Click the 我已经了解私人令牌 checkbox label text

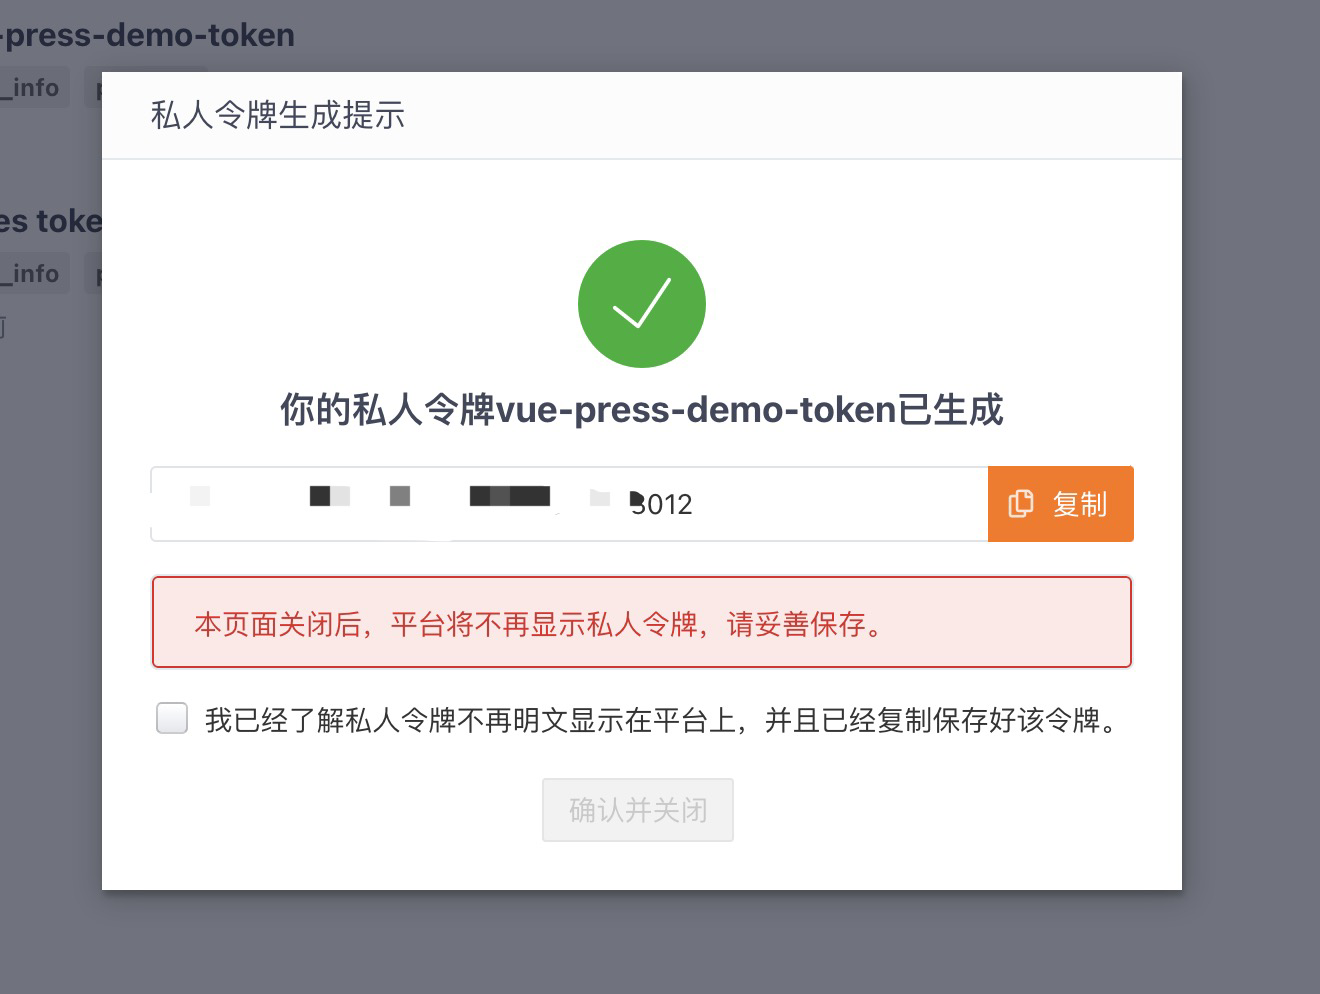(661, 720)
